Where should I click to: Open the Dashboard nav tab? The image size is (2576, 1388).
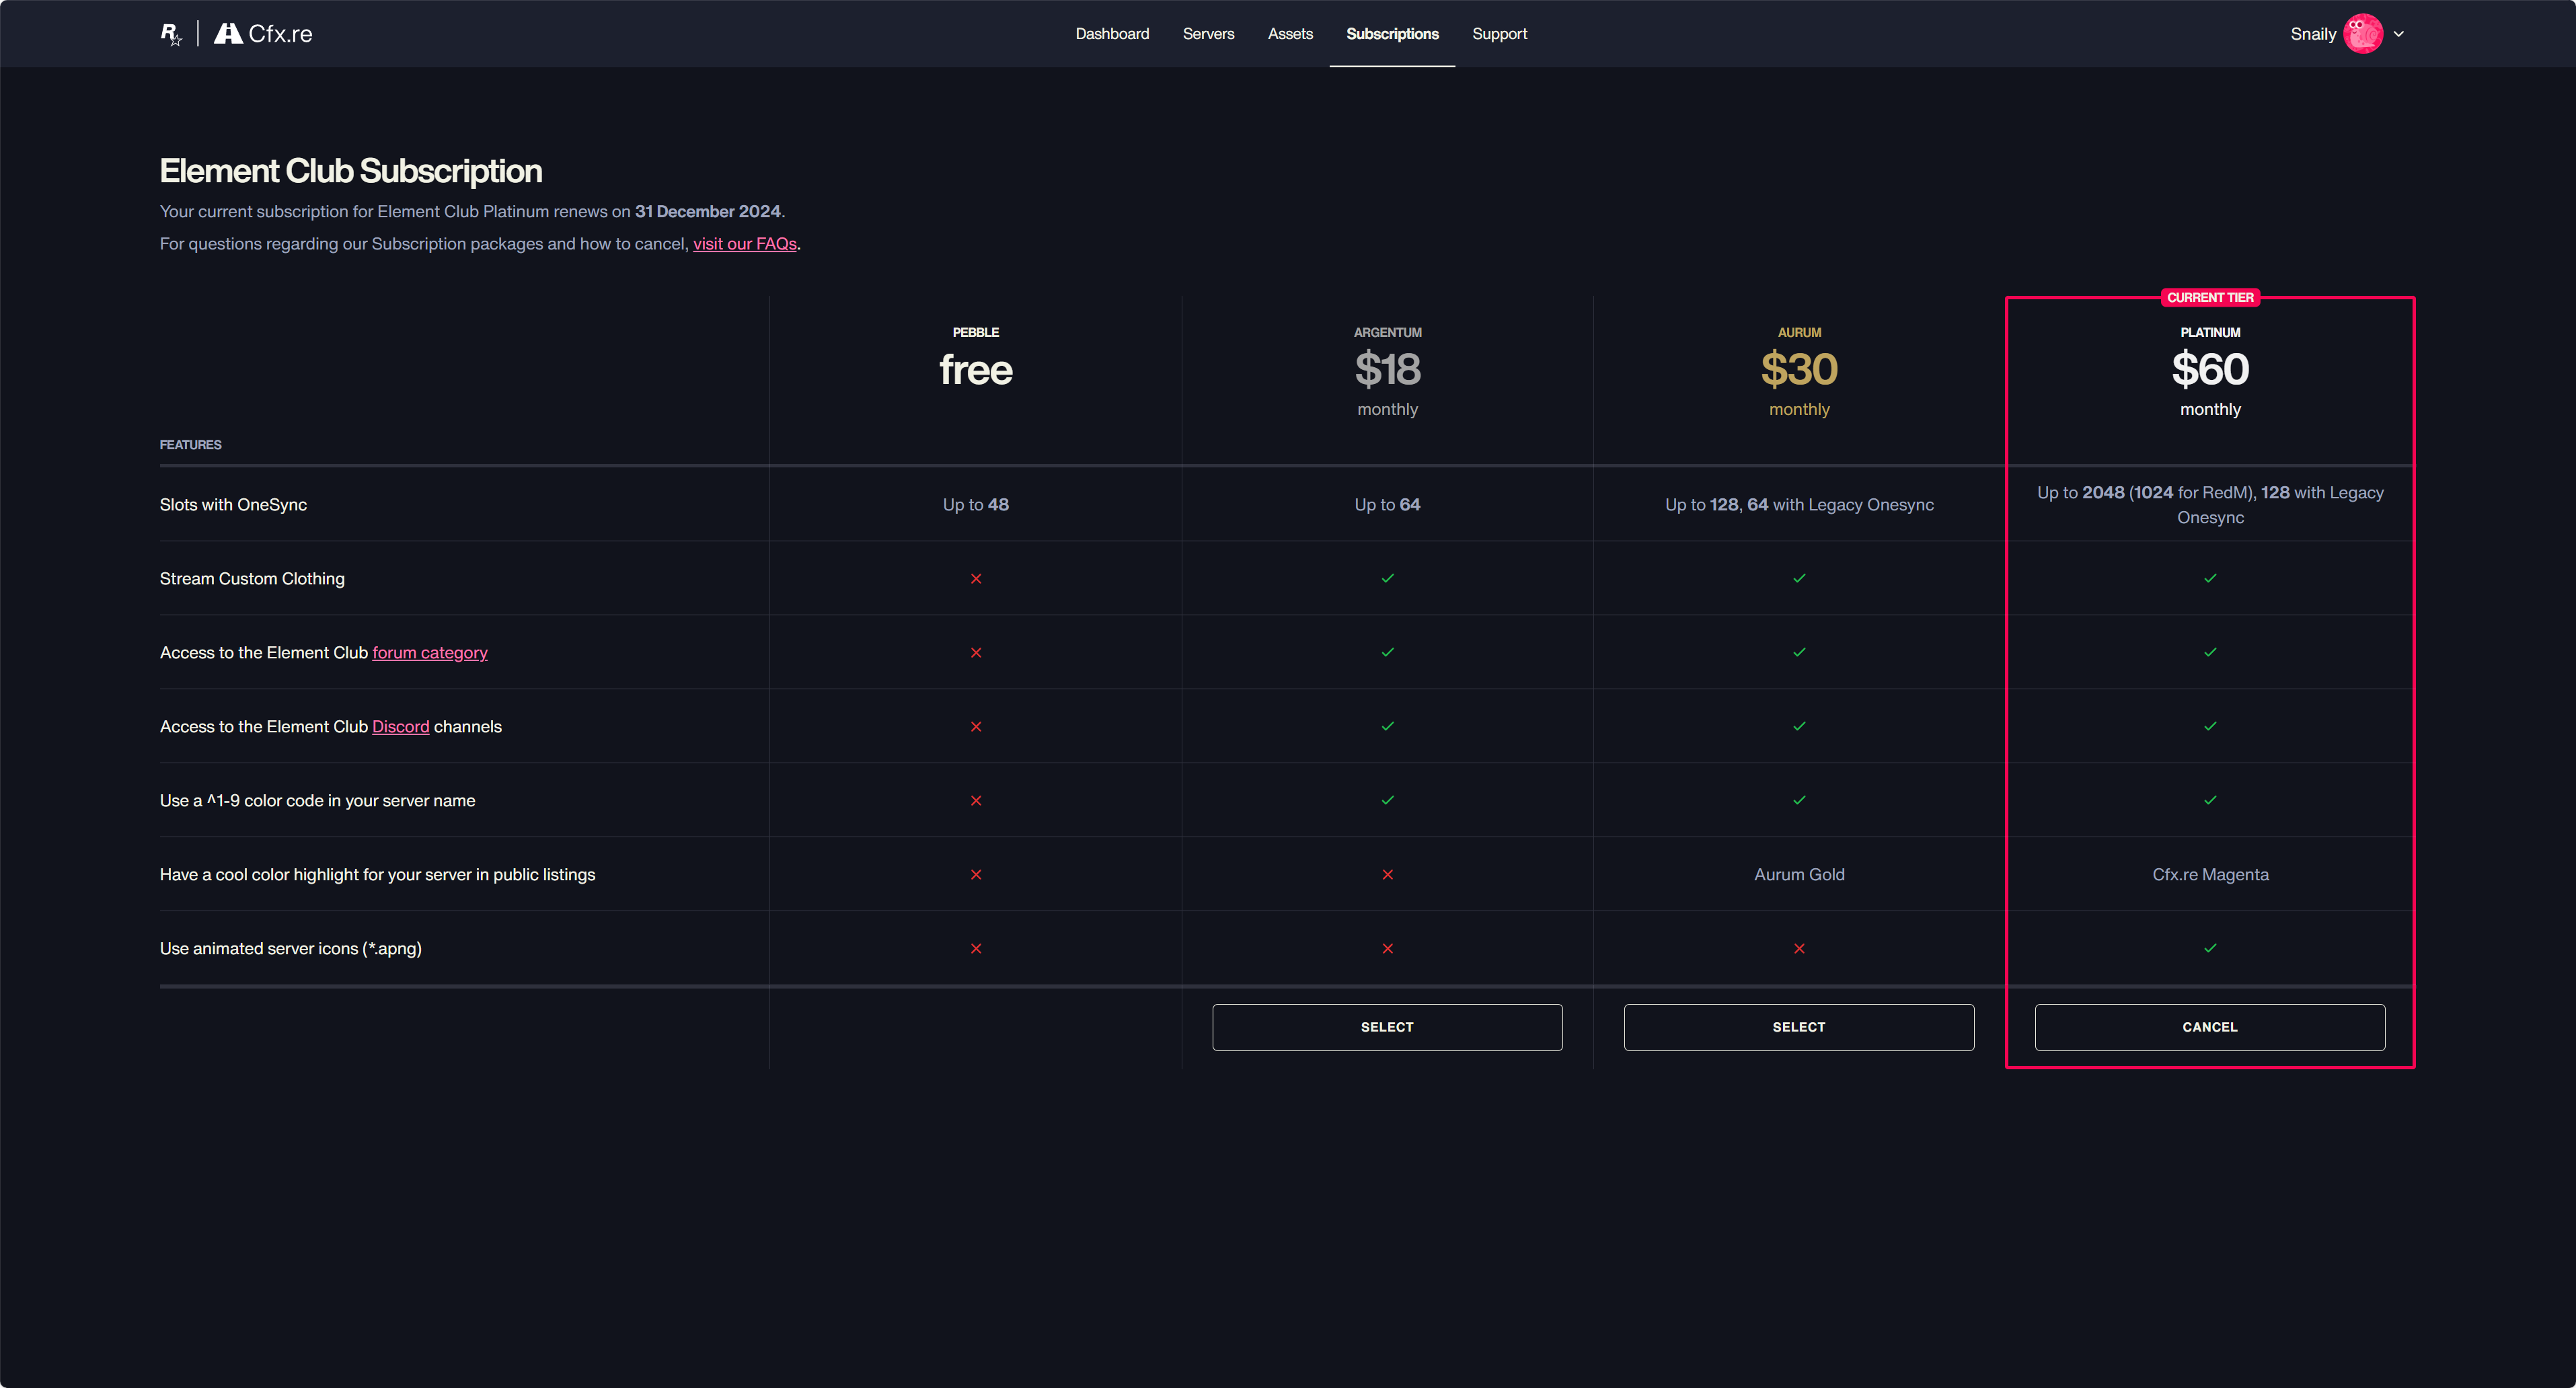1112,34
